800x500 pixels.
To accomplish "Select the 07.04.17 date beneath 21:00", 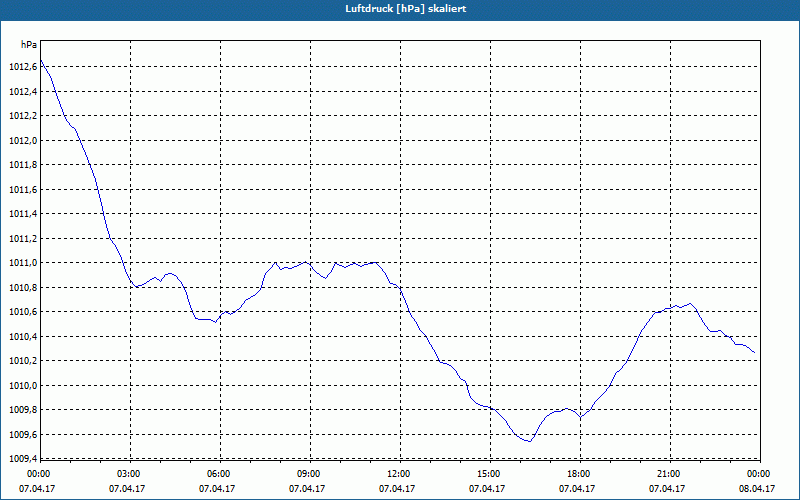I will pyautogui.click(x=667, y=489).
